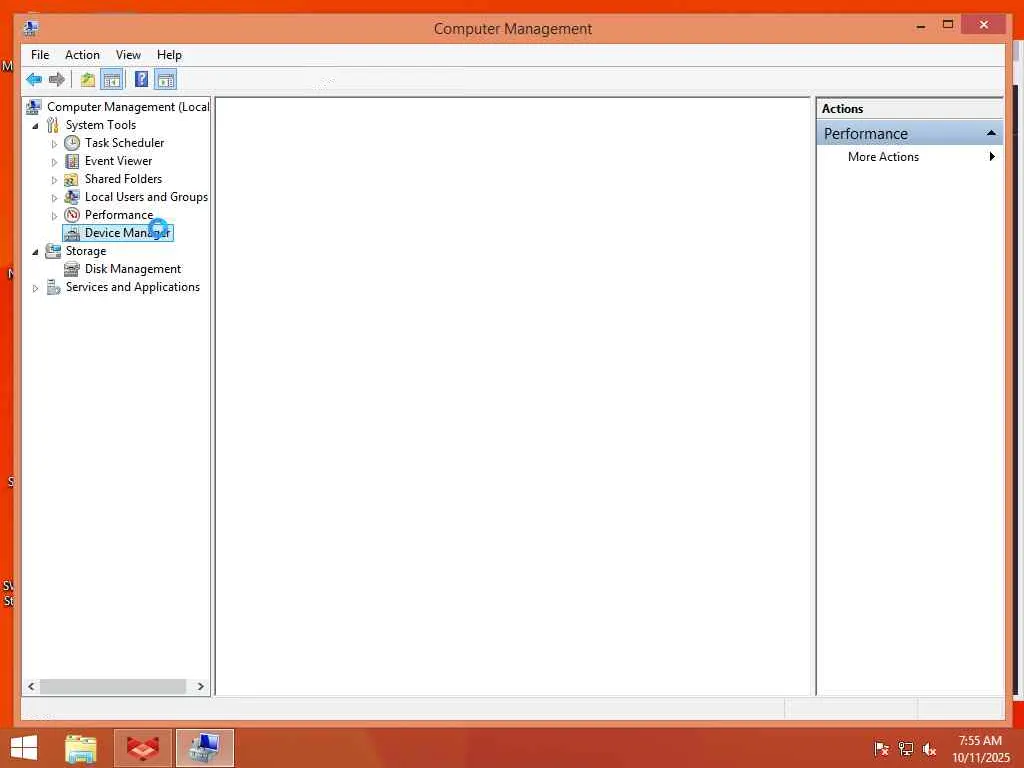The image size is (1024, 768).
Task: Click the Local Users and Groups icon
Action: tap(72, 197)
